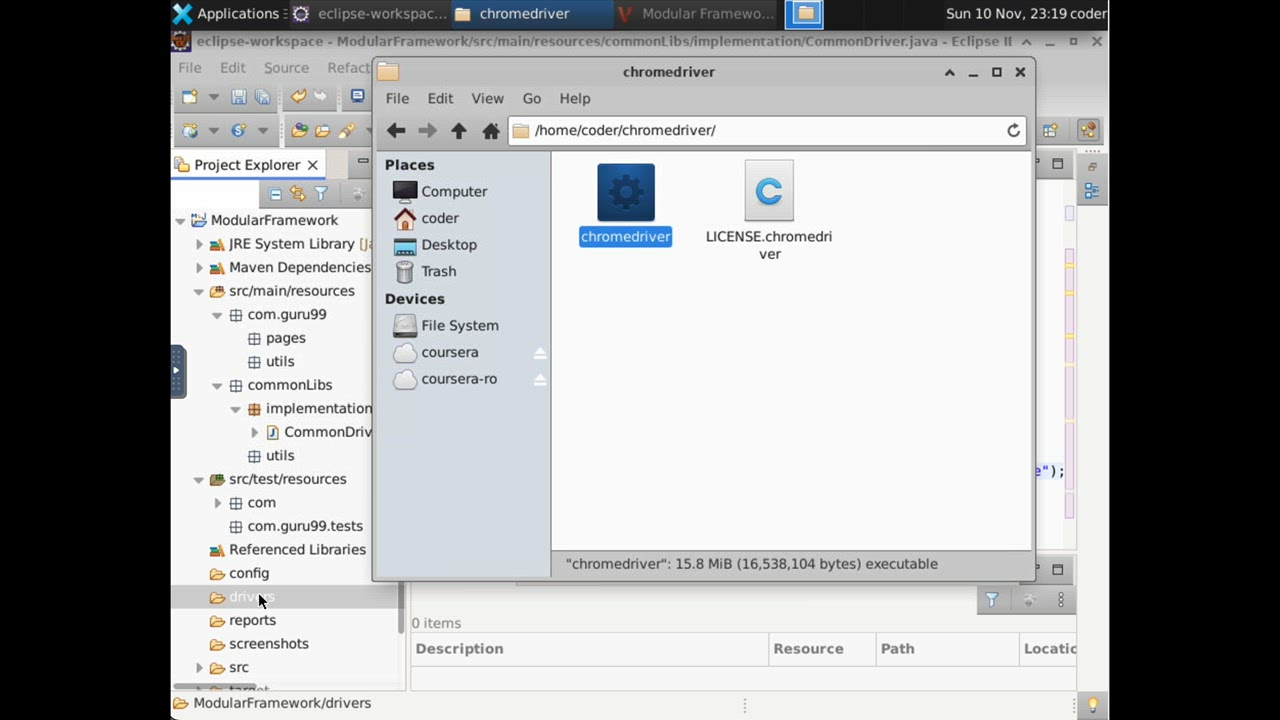Open the file manager Edit menu
The width and height of the screenshot is (1280, 720).
pos(440,98)
